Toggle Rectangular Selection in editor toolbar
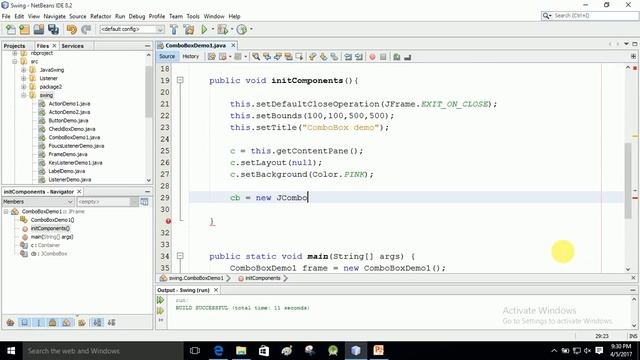The image size is (640, 360). [x=299, y=57]
